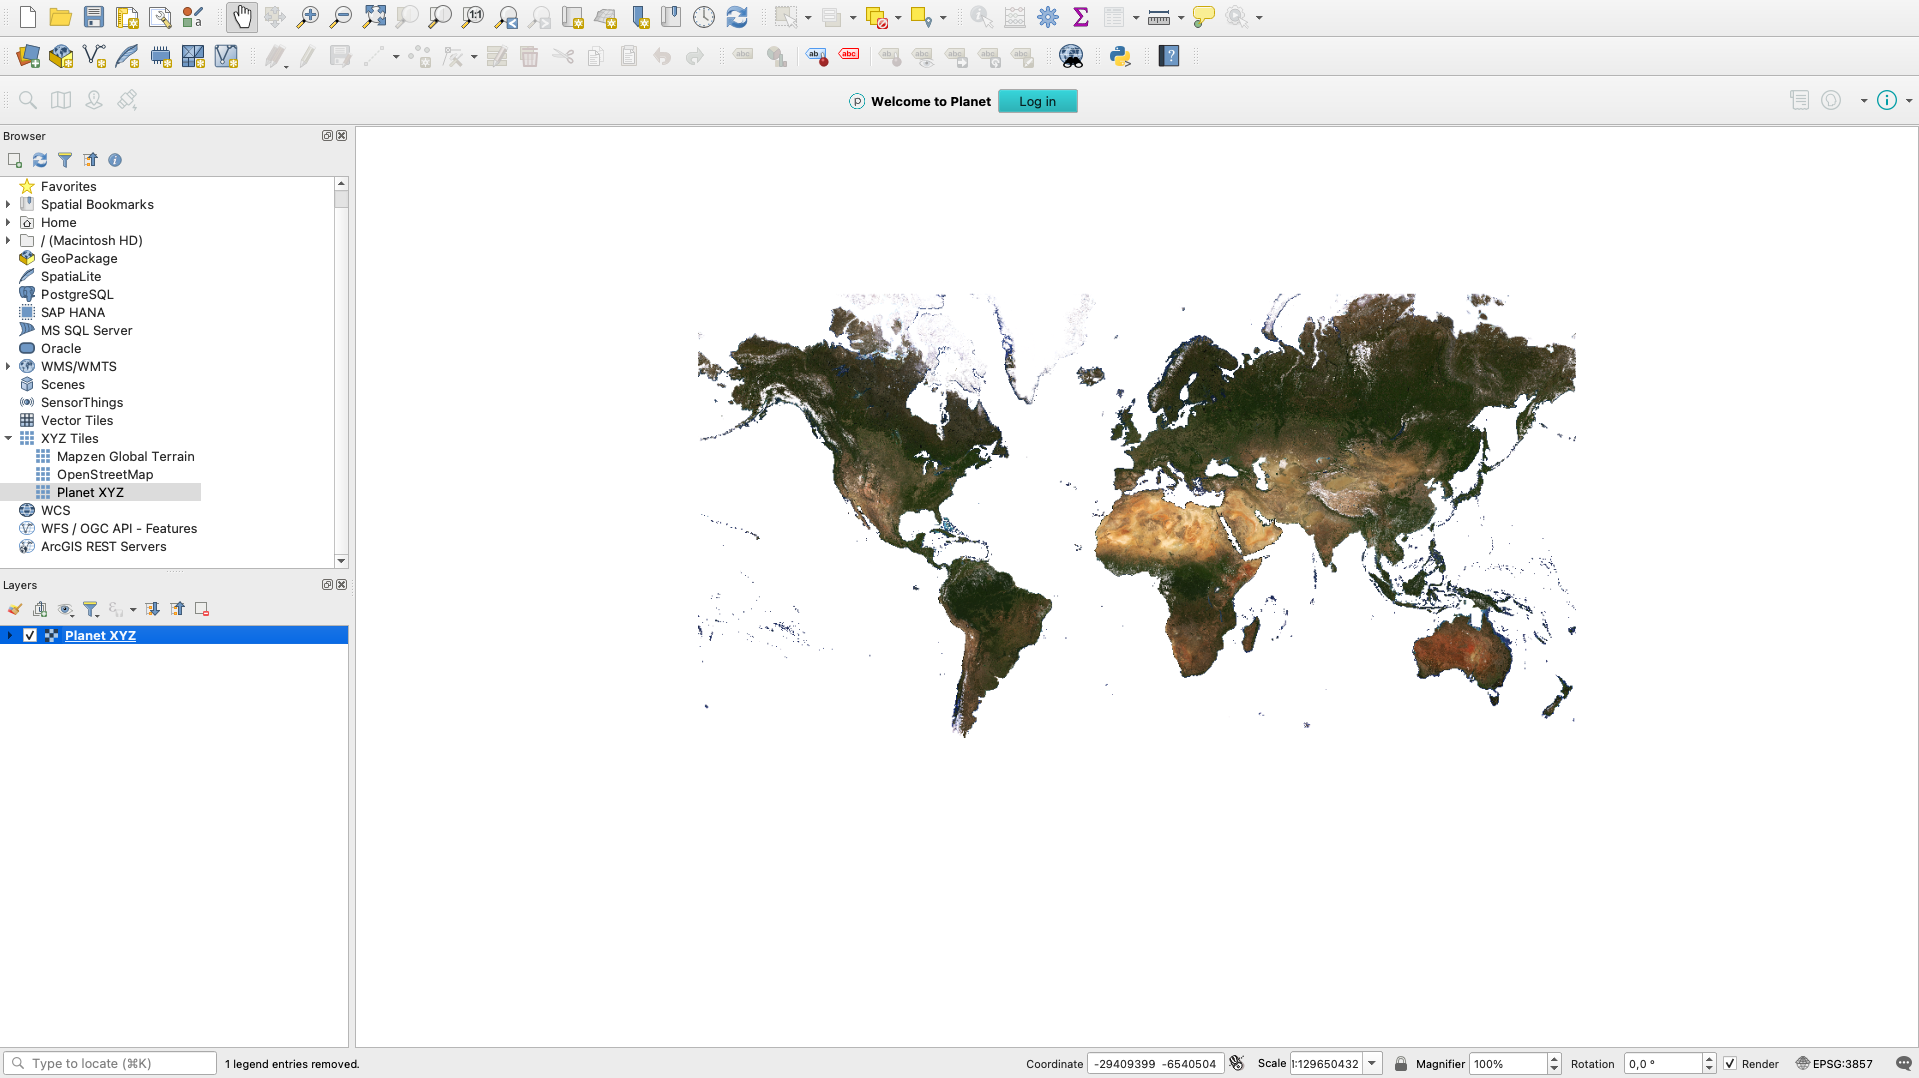Open the Planet info dropdown arrow

pos(1909,101)
